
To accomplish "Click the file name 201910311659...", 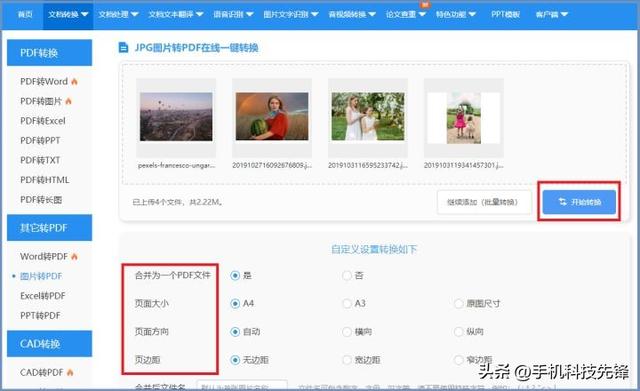I will pyautogui.click(x=368, y=165).
